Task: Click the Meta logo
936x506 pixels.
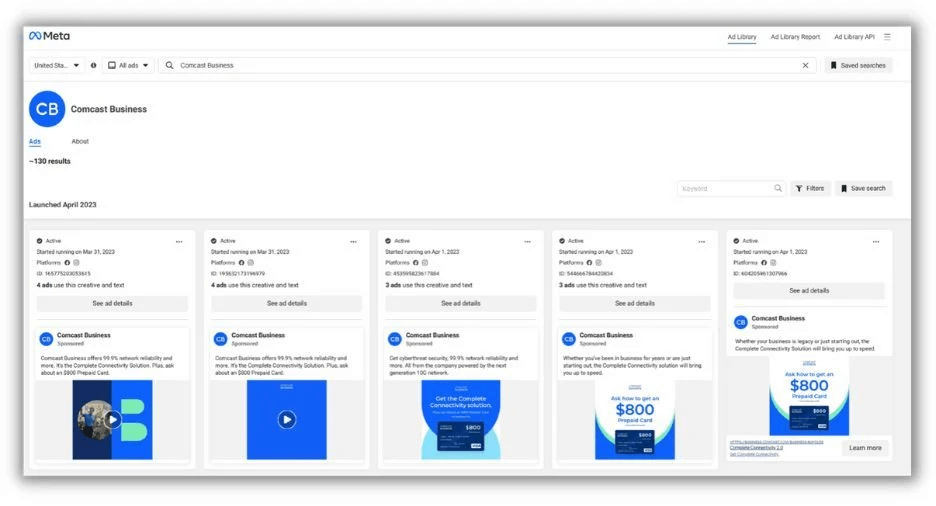Action: click(48, 36)
